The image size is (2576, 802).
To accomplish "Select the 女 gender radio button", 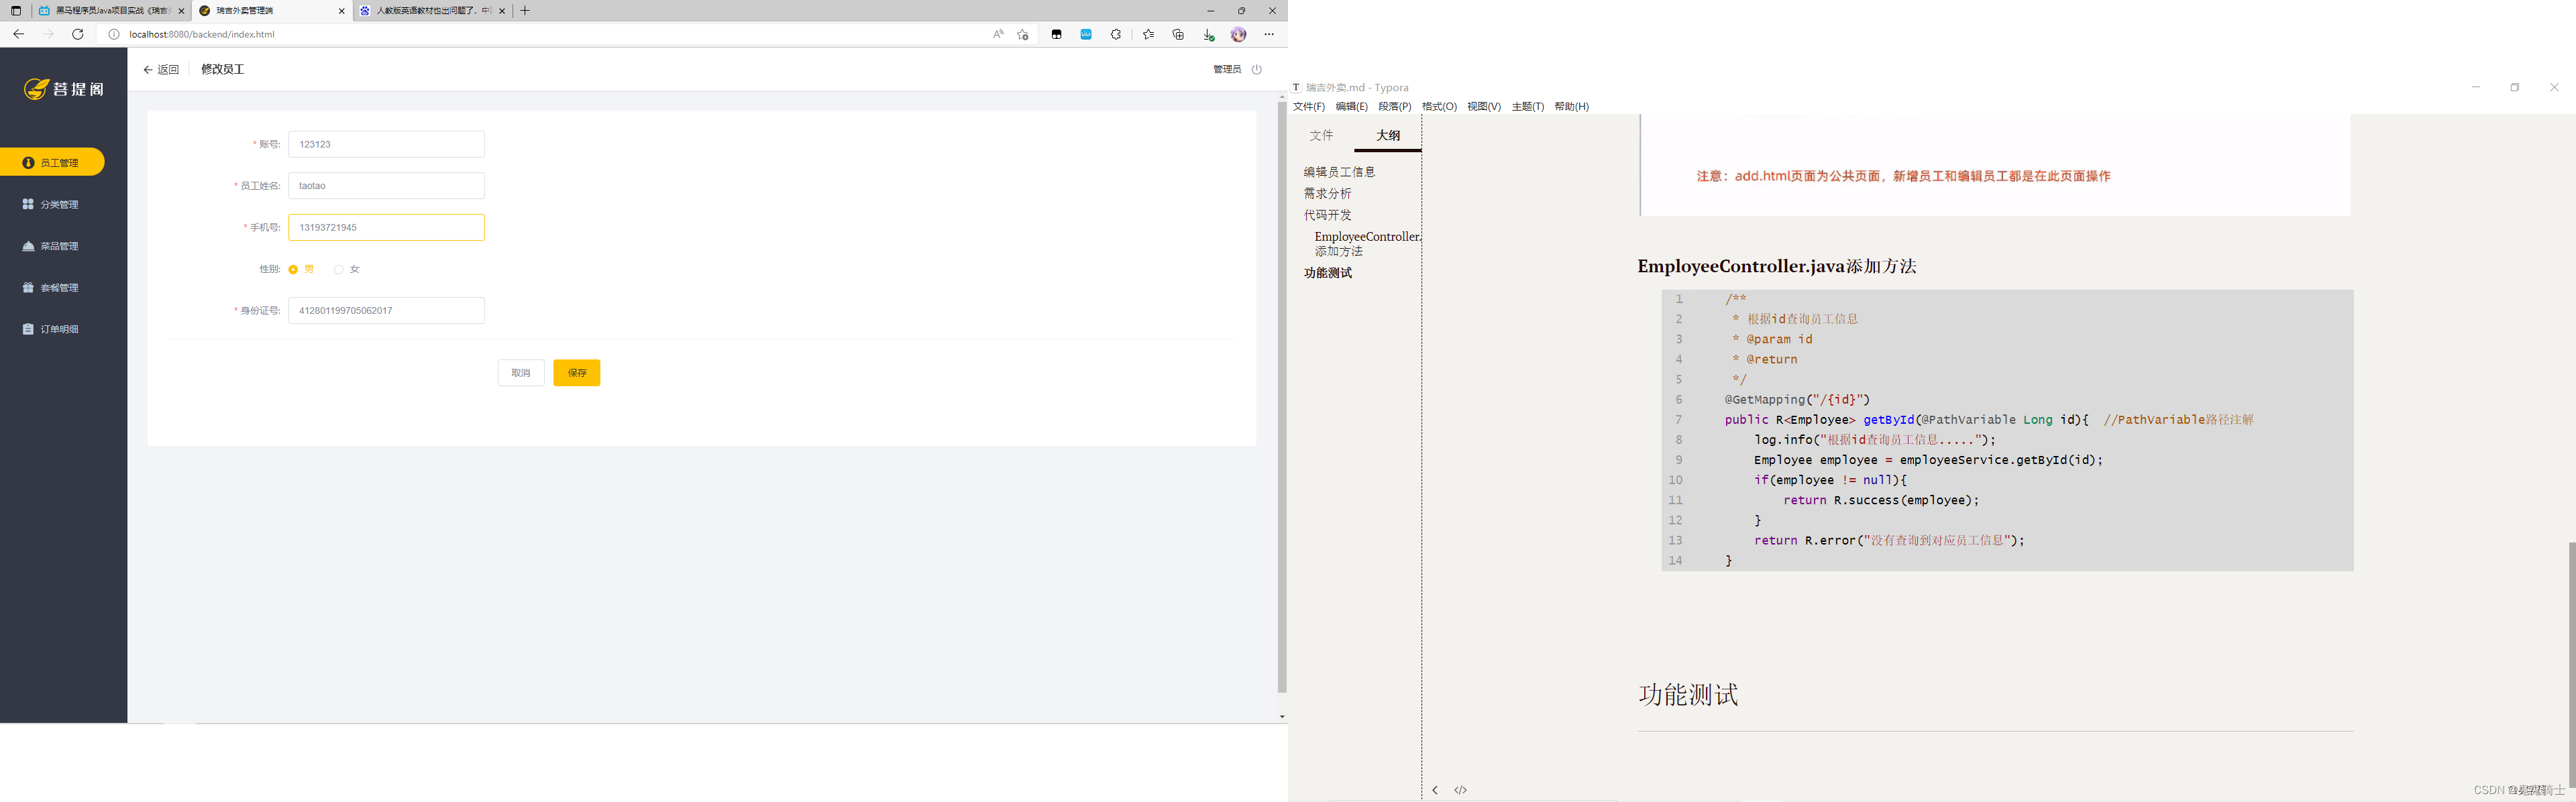I will (x=339, y=269).
